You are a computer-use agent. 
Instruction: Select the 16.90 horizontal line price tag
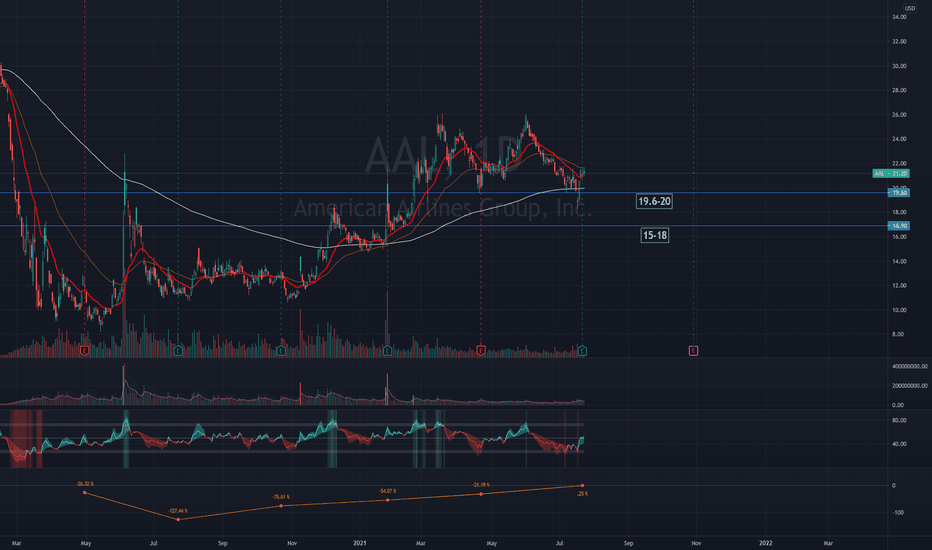[x=899, y=225]
